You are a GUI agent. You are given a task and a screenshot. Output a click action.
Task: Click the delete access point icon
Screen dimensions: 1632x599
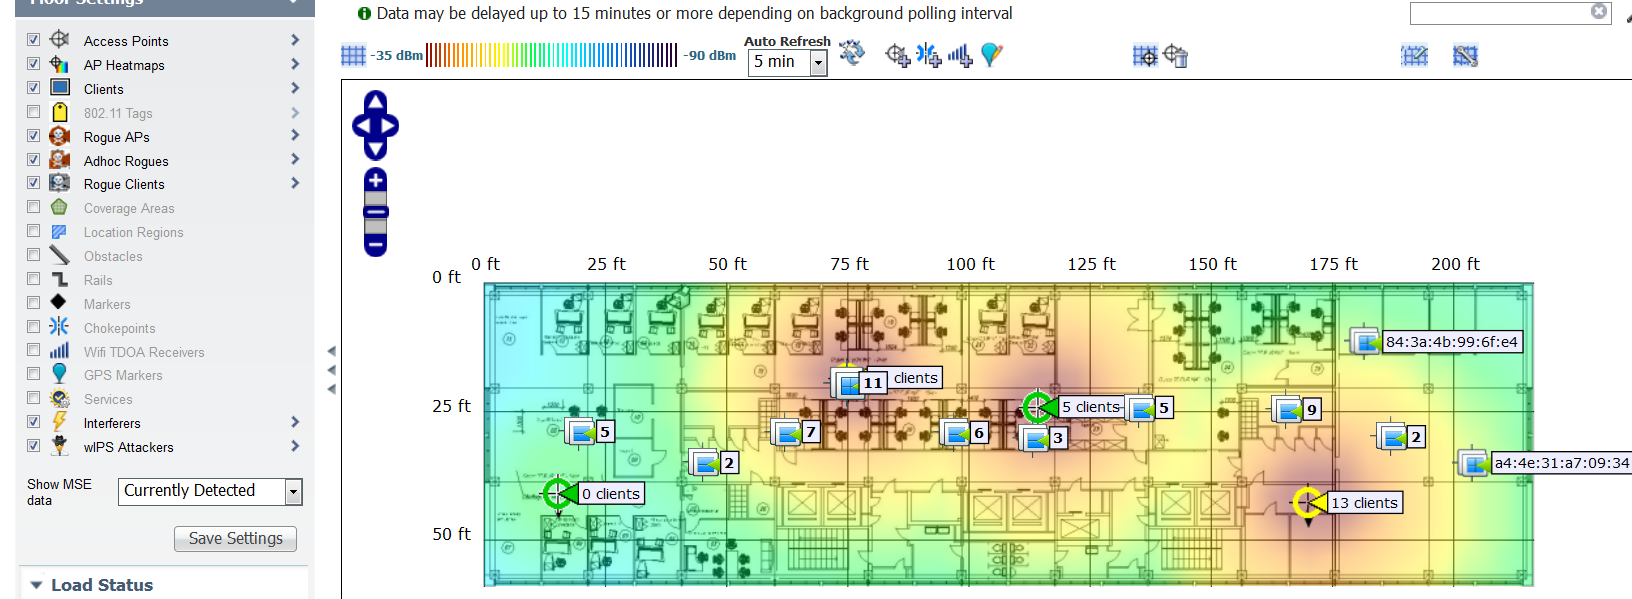point(1176,56)
